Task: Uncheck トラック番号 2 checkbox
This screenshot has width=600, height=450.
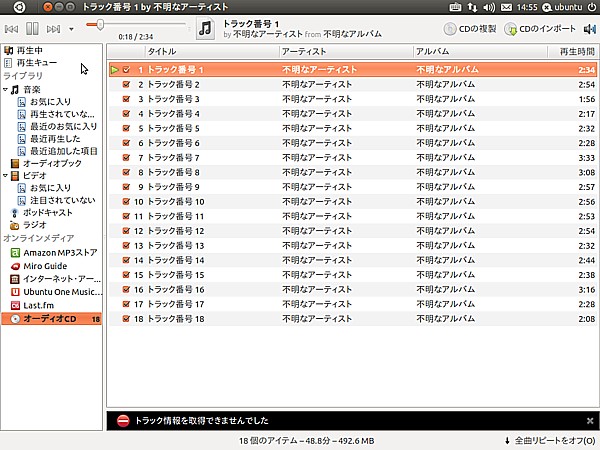Action: pos(126,84)
